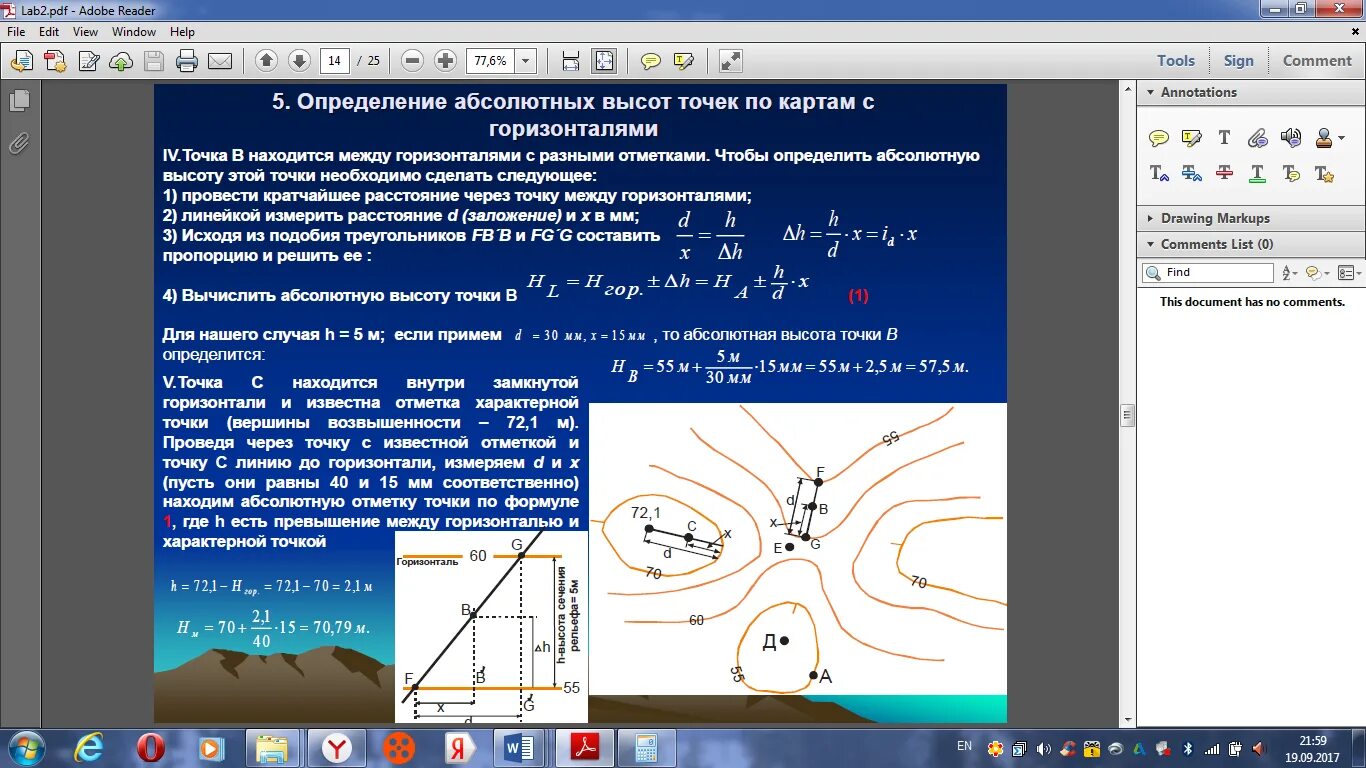Image resolution: width=1366 pixels, height=768 pixels.
Task: Click the Find comments search field
Action: (1208, 272)
